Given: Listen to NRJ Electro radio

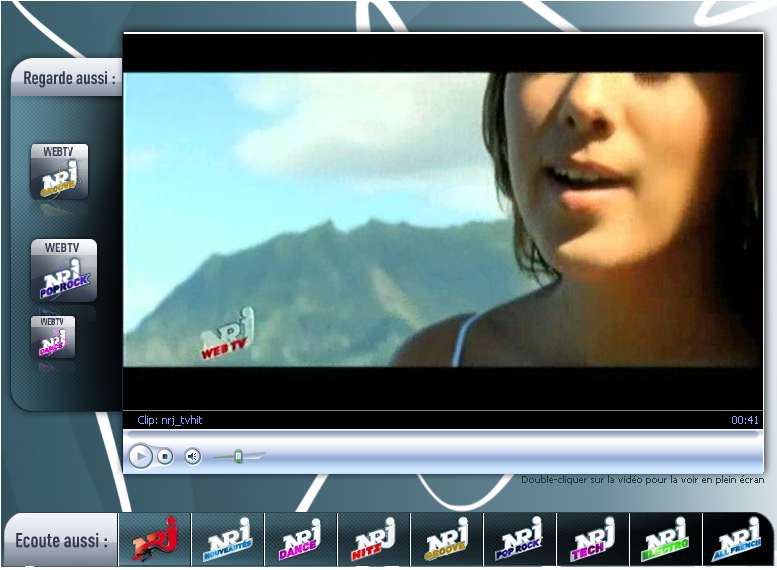Looking at the screenshot, I should click(x=666, y=539).
